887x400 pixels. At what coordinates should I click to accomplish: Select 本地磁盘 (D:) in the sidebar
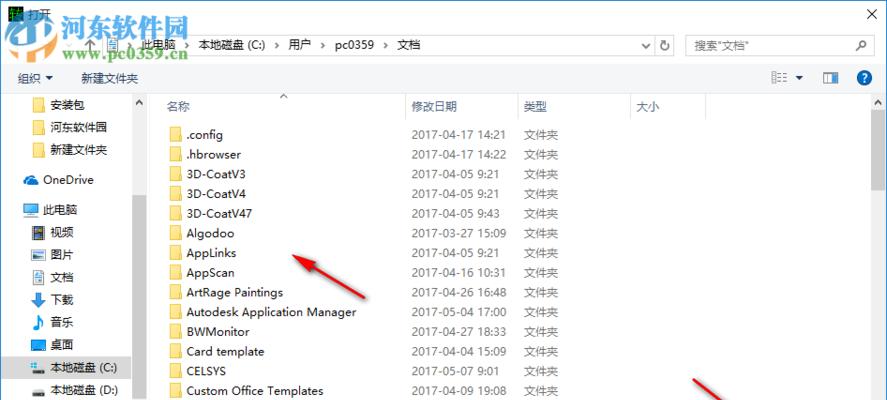(x=74, y=390)
